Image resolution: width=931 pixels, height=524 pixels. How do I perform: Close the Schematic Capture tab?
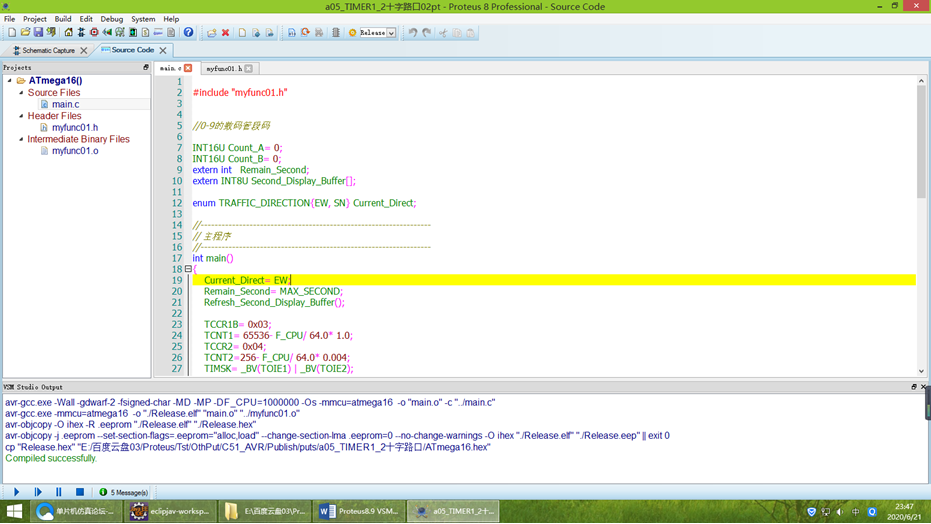[x=84, y=50]
